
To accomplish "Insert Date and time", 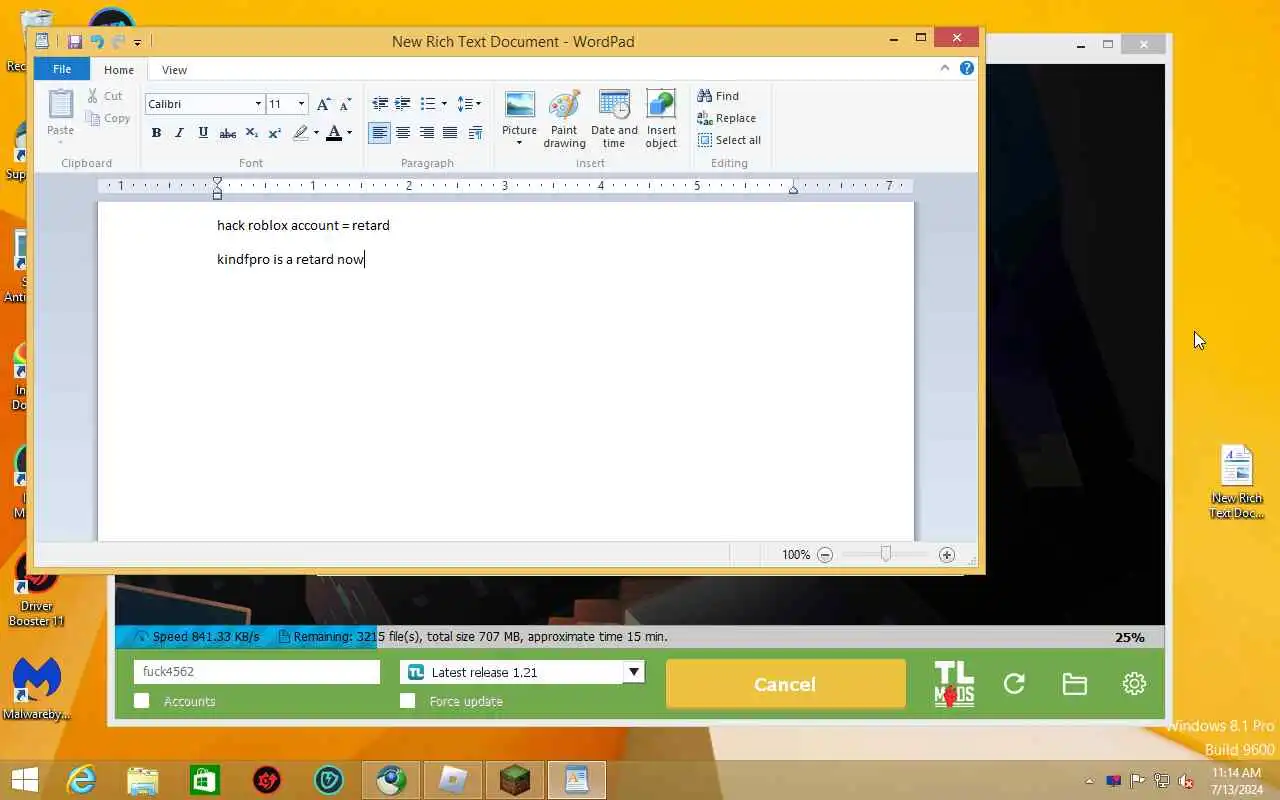I will [x=614, y=119].
